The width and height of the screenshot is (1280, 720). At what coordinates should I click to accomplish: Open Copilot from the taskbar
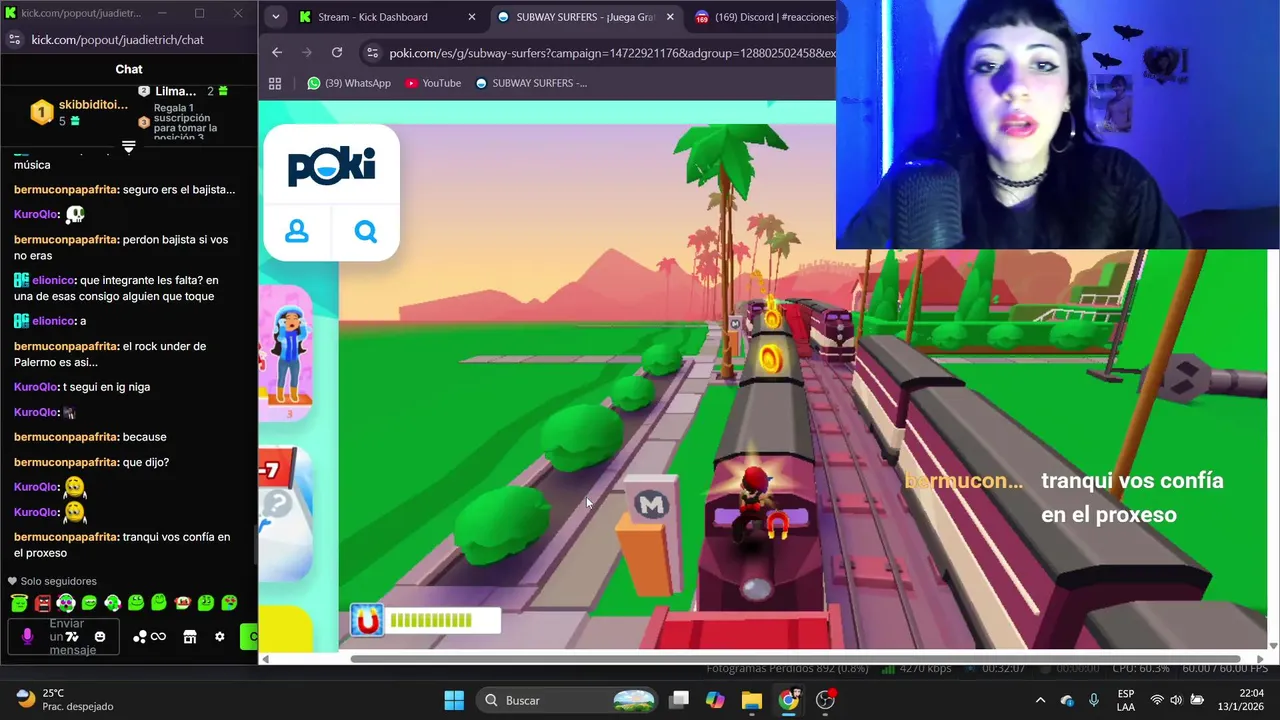[715, 700]
